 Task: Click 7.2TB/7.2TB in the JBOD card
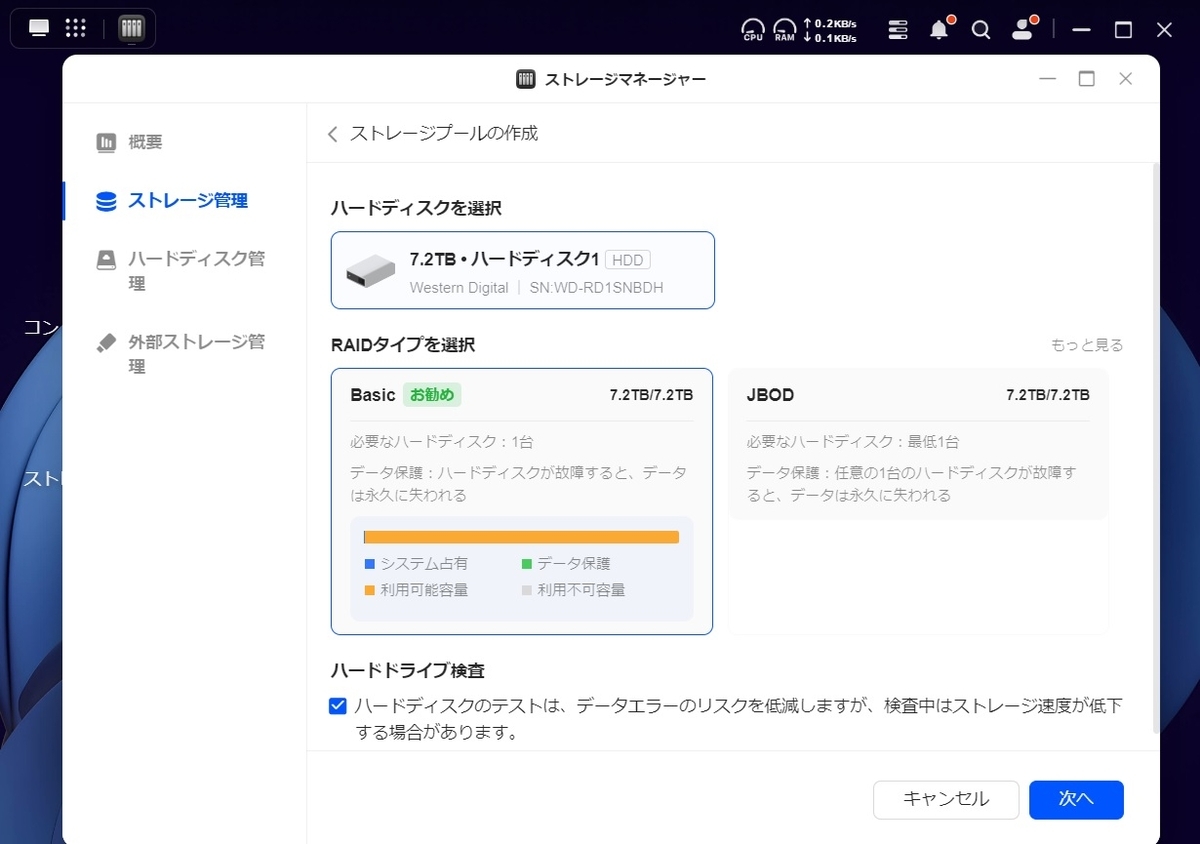pos(1048,395)
